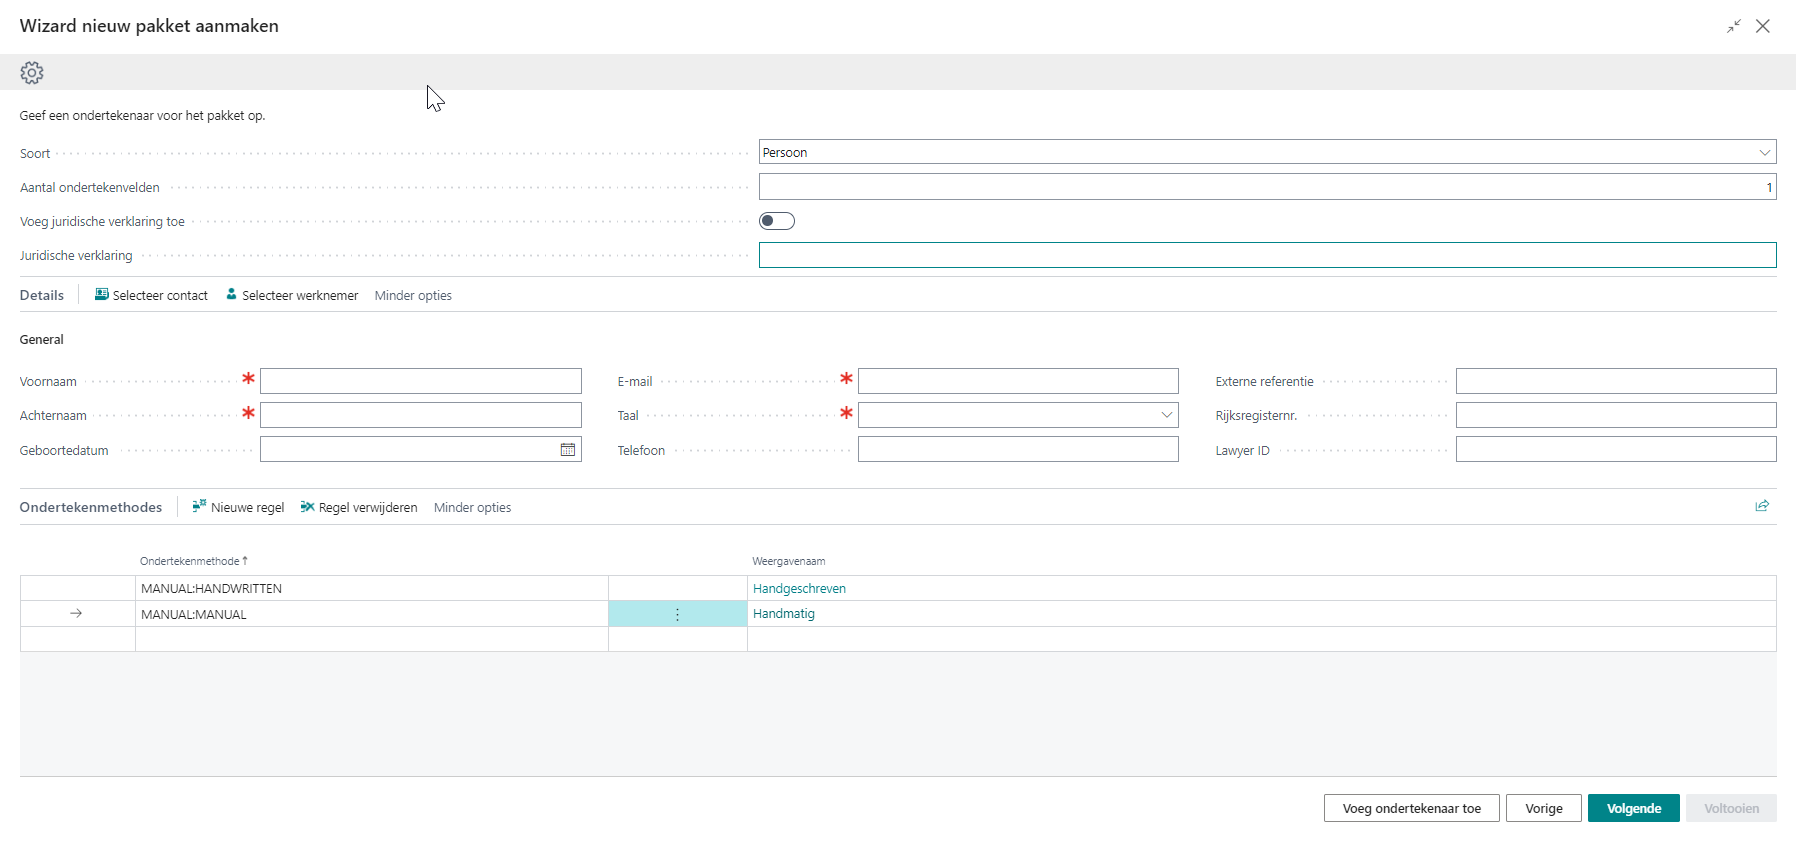
Task: Click the Voeg ondertekenaar toe button
Action: pyautogui.click(x=1411, y=808)
